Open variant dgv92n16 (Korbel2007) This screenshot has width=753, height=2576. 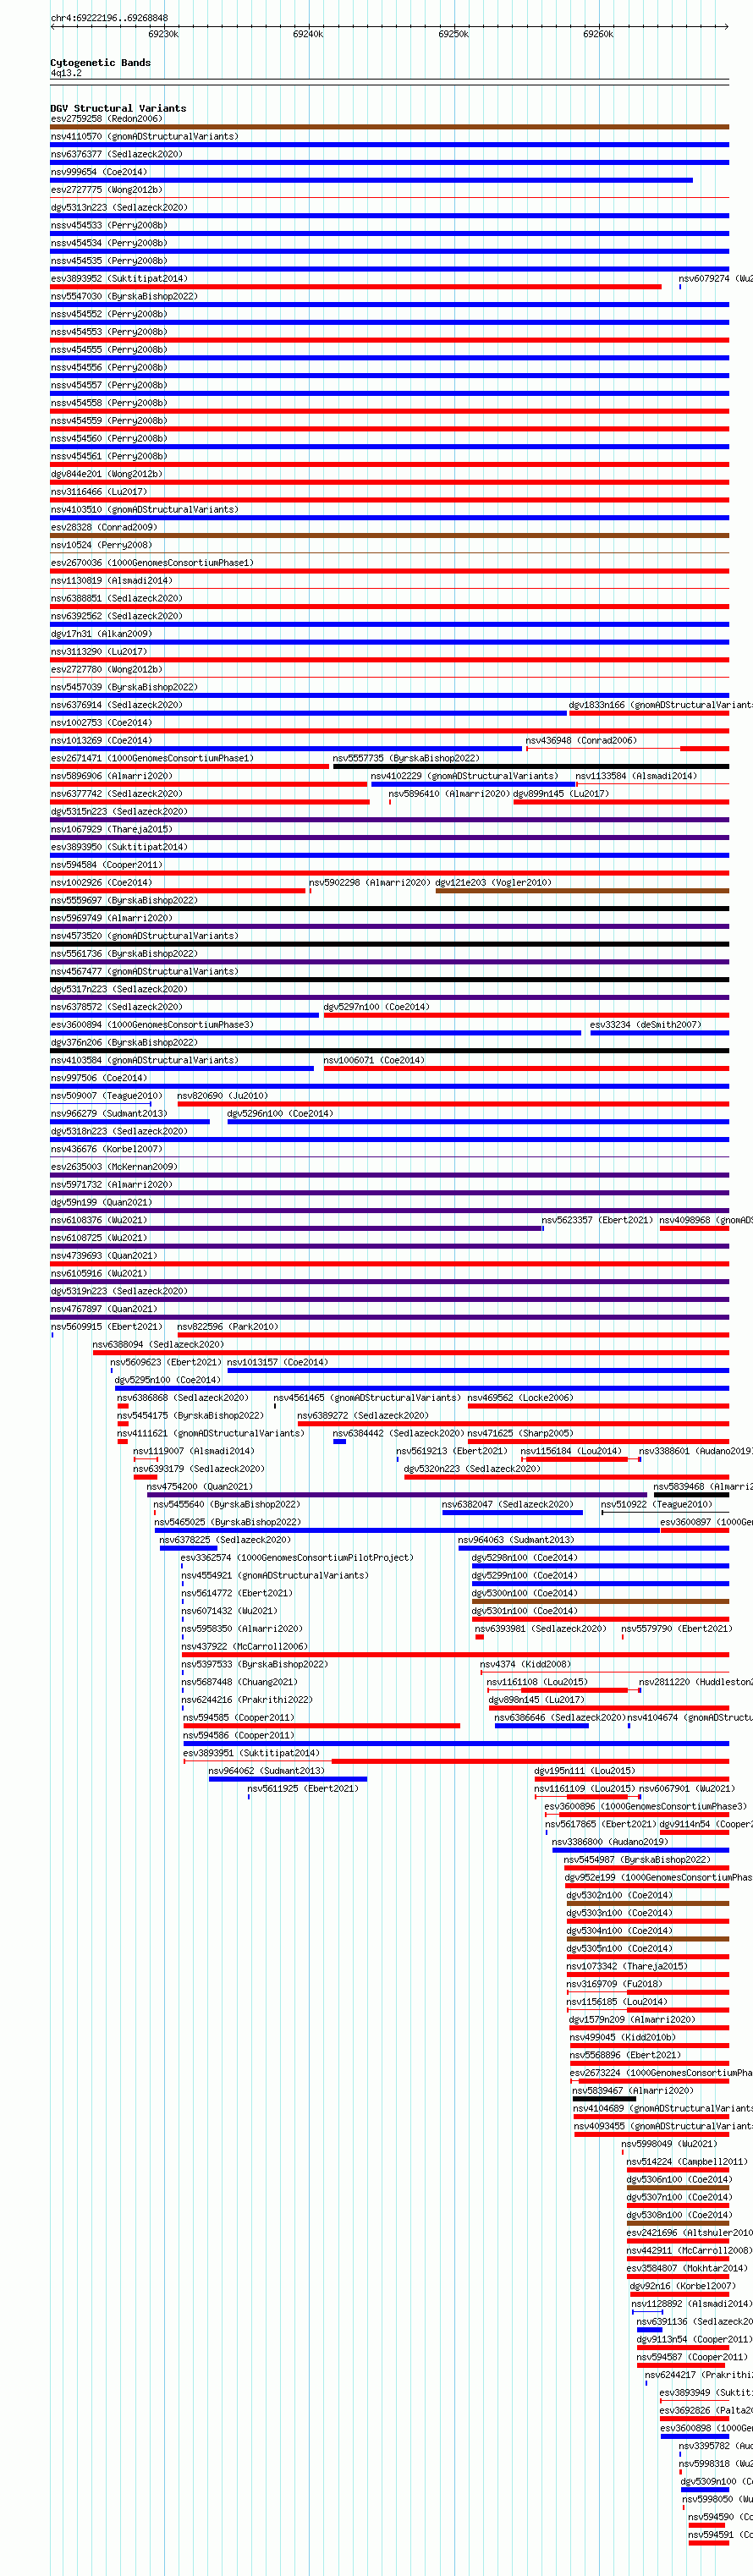[x=682, y=2286]
